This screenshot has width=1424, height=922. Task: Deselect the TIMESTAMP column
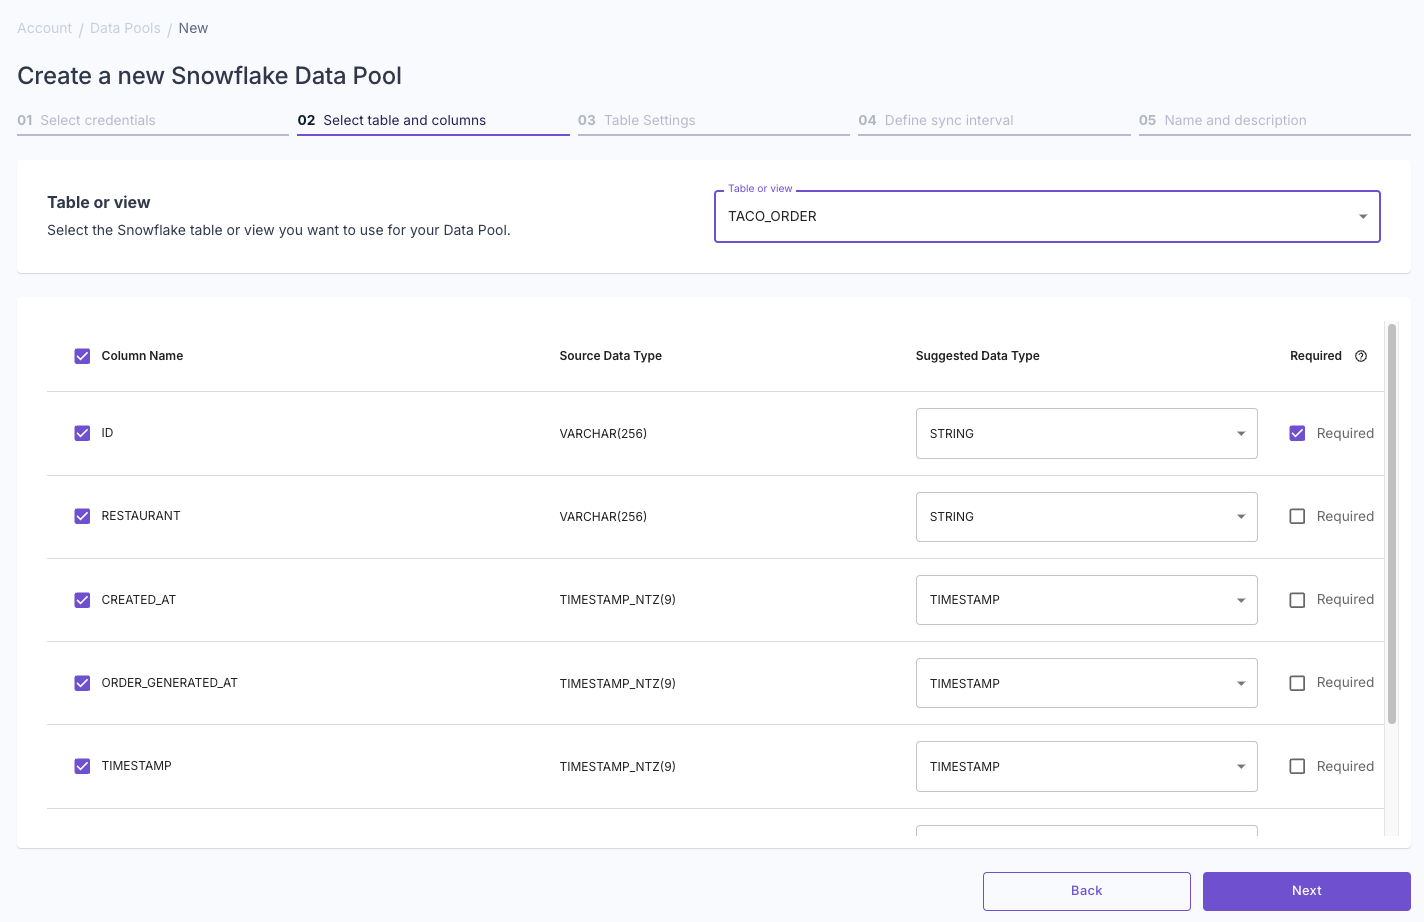point(81,766)
